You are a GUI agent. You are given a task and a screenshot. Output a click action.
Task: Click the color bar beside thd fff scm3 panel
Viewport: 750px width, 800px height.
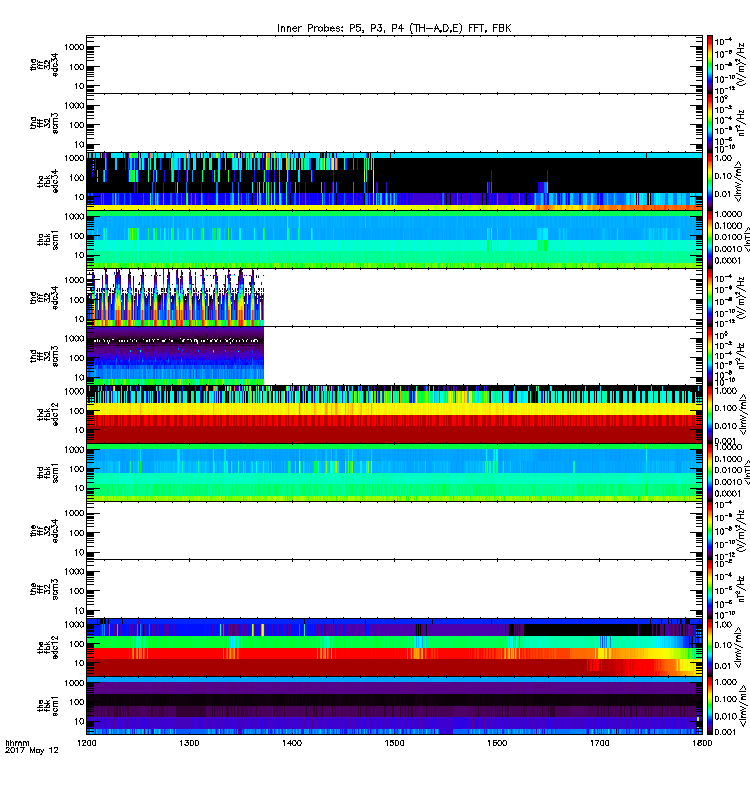[x=710, y=356]
